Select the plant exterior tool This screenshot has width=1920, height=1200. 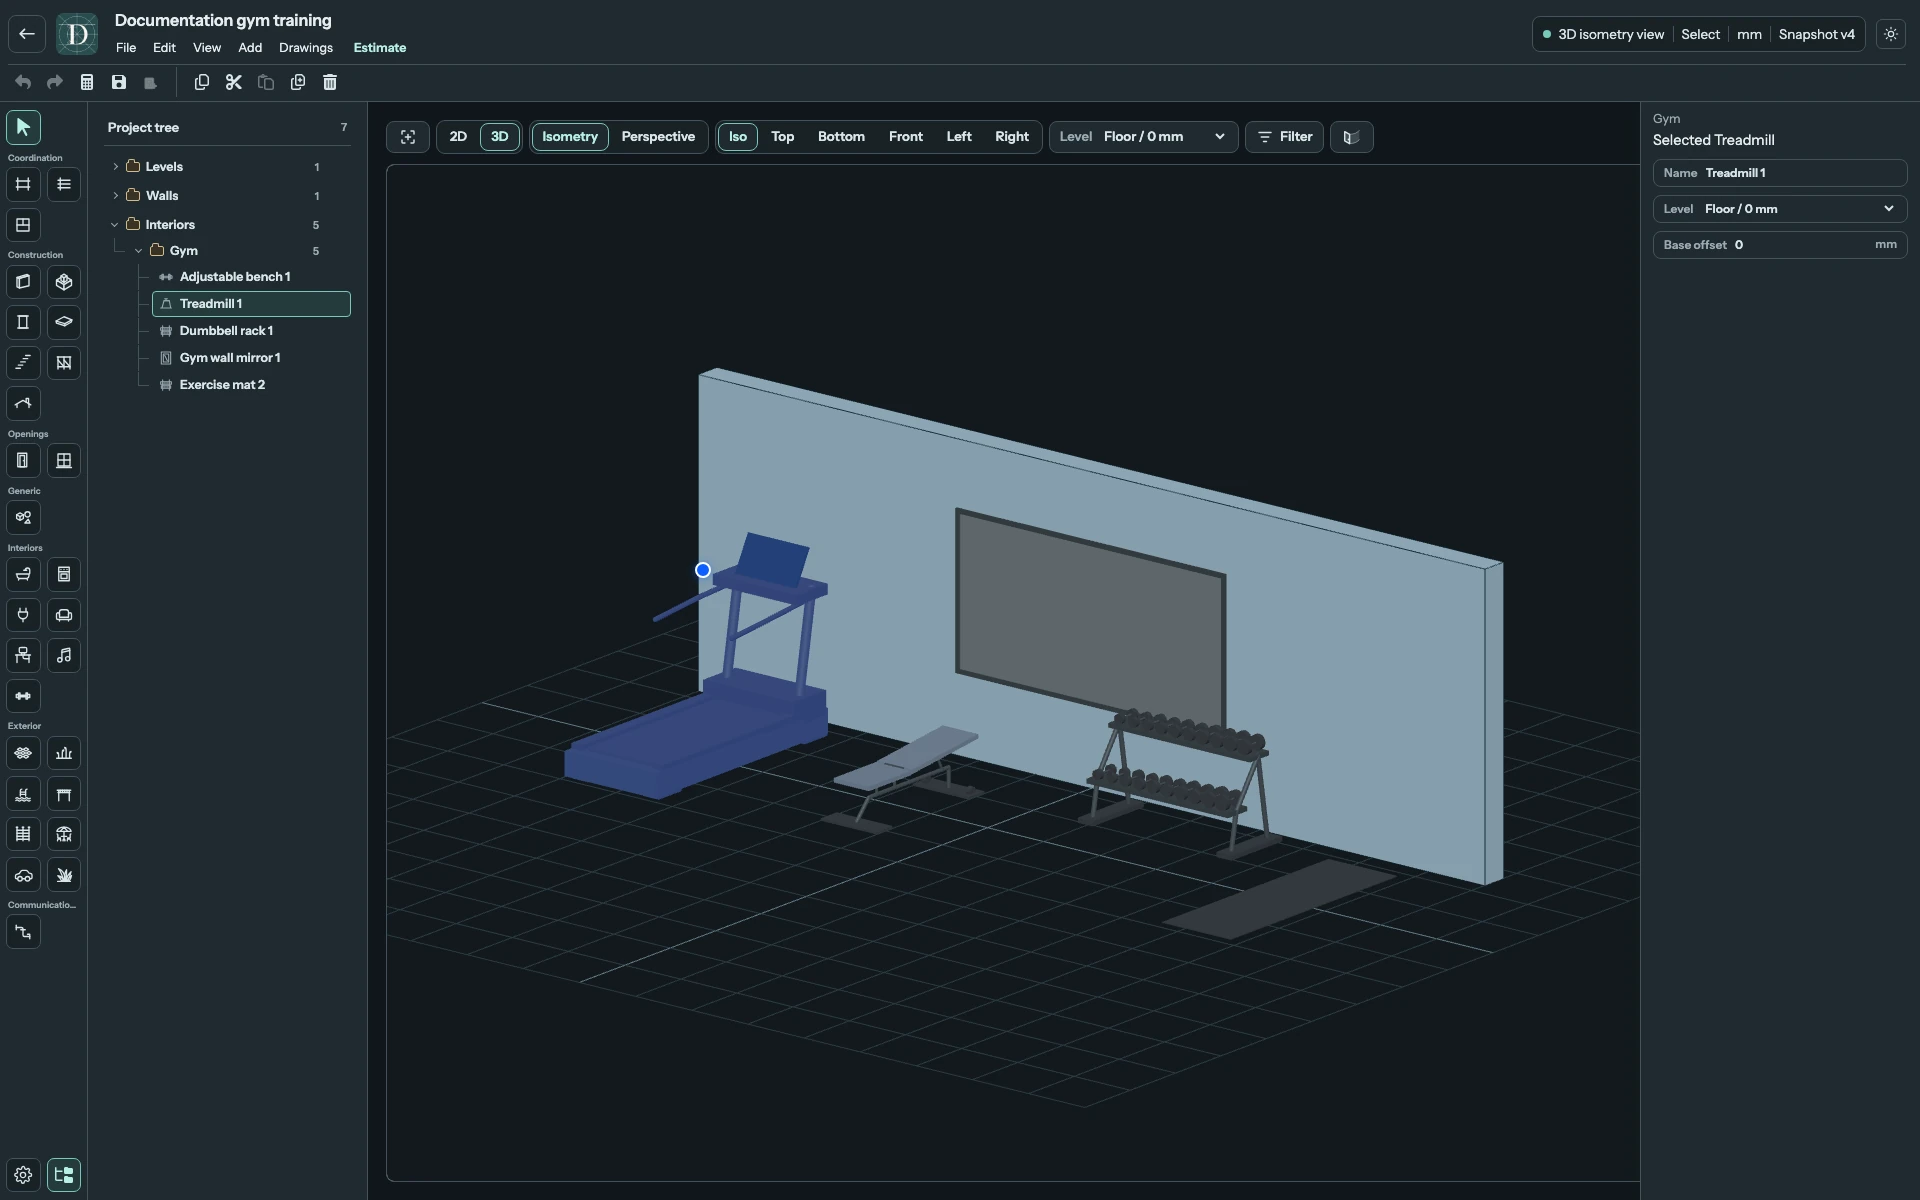pos(64,875)
